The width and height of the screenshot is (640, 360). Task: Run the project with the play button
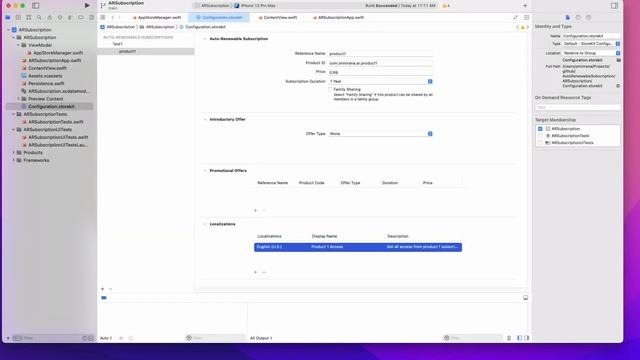click(87, 5)
